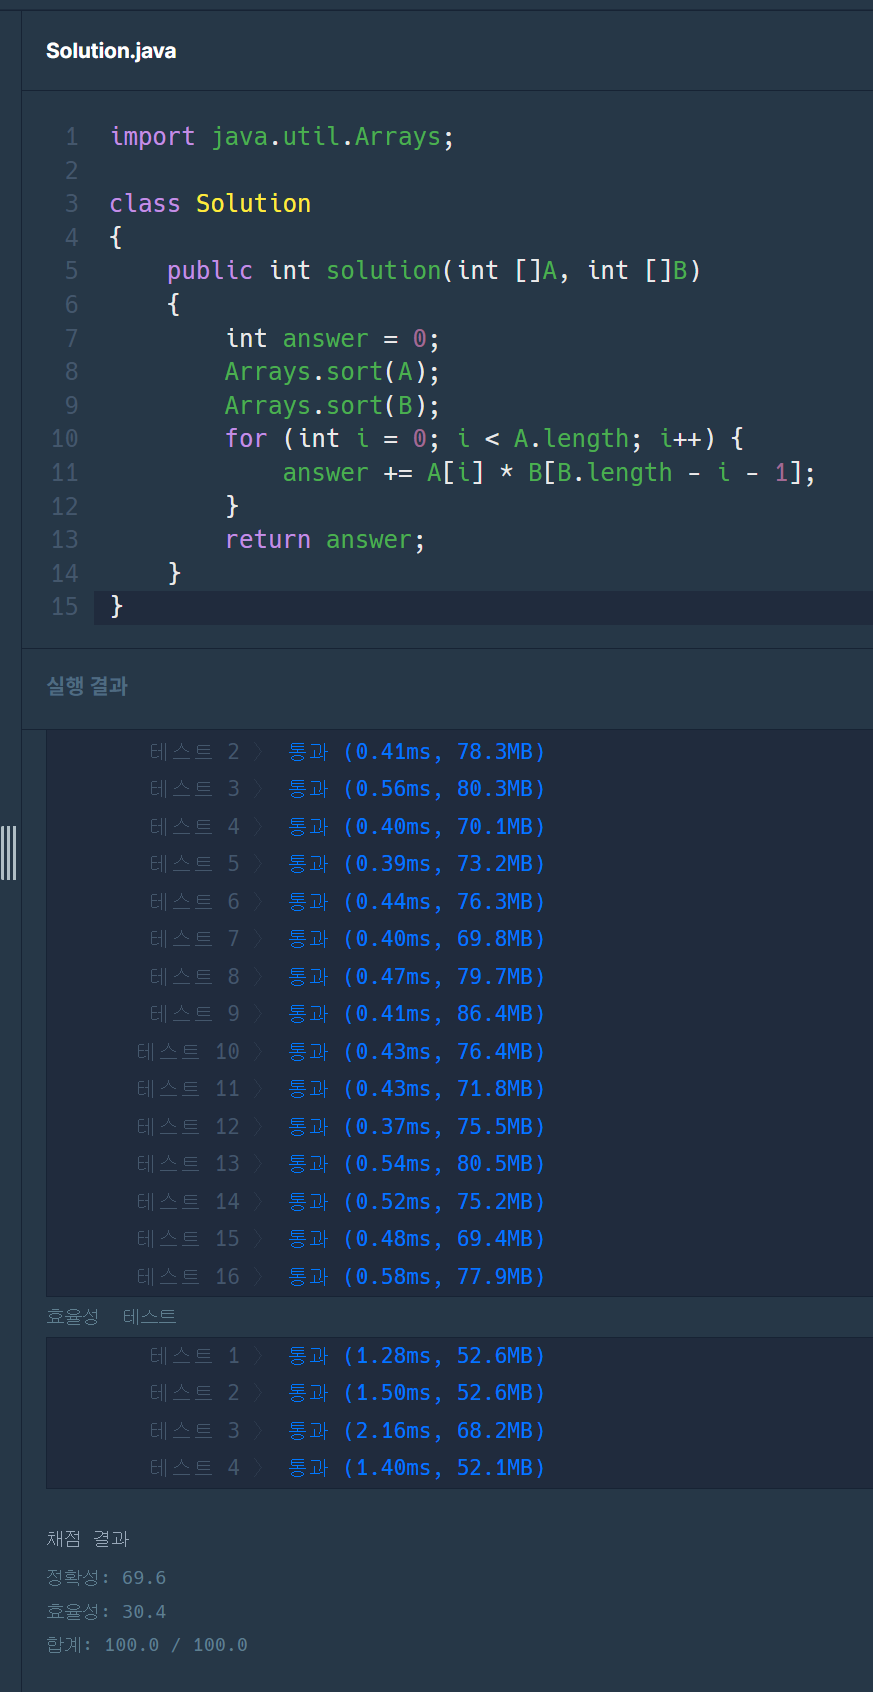
Task: Select result '통과 (0.43ms, 76.4MB)' for 테스트 10
Action: tap(416, 1051)
